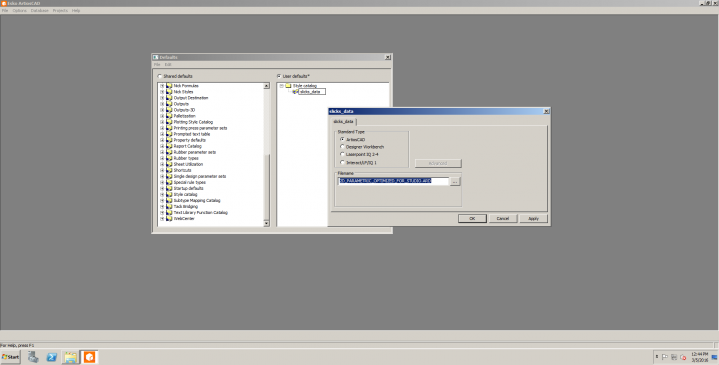The height and width of the screenshot is (365, 719).
Task: Confirm the dialog with OK
Action: click(x=472, y=219)
